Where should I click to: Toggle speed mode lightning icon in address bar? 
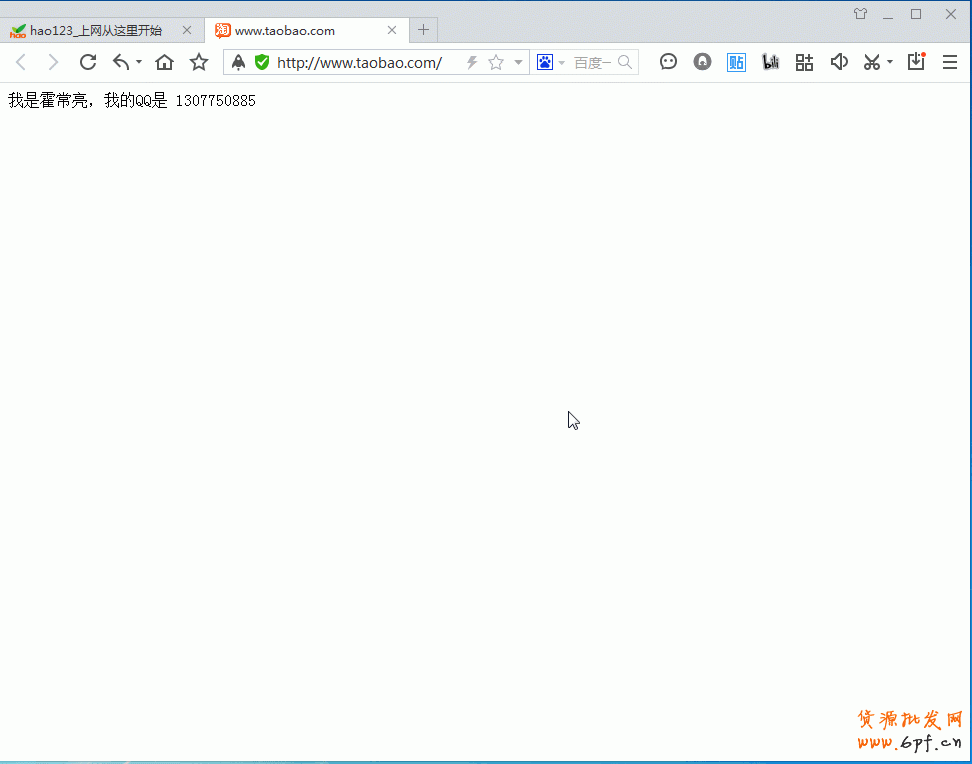click(472, 62)
